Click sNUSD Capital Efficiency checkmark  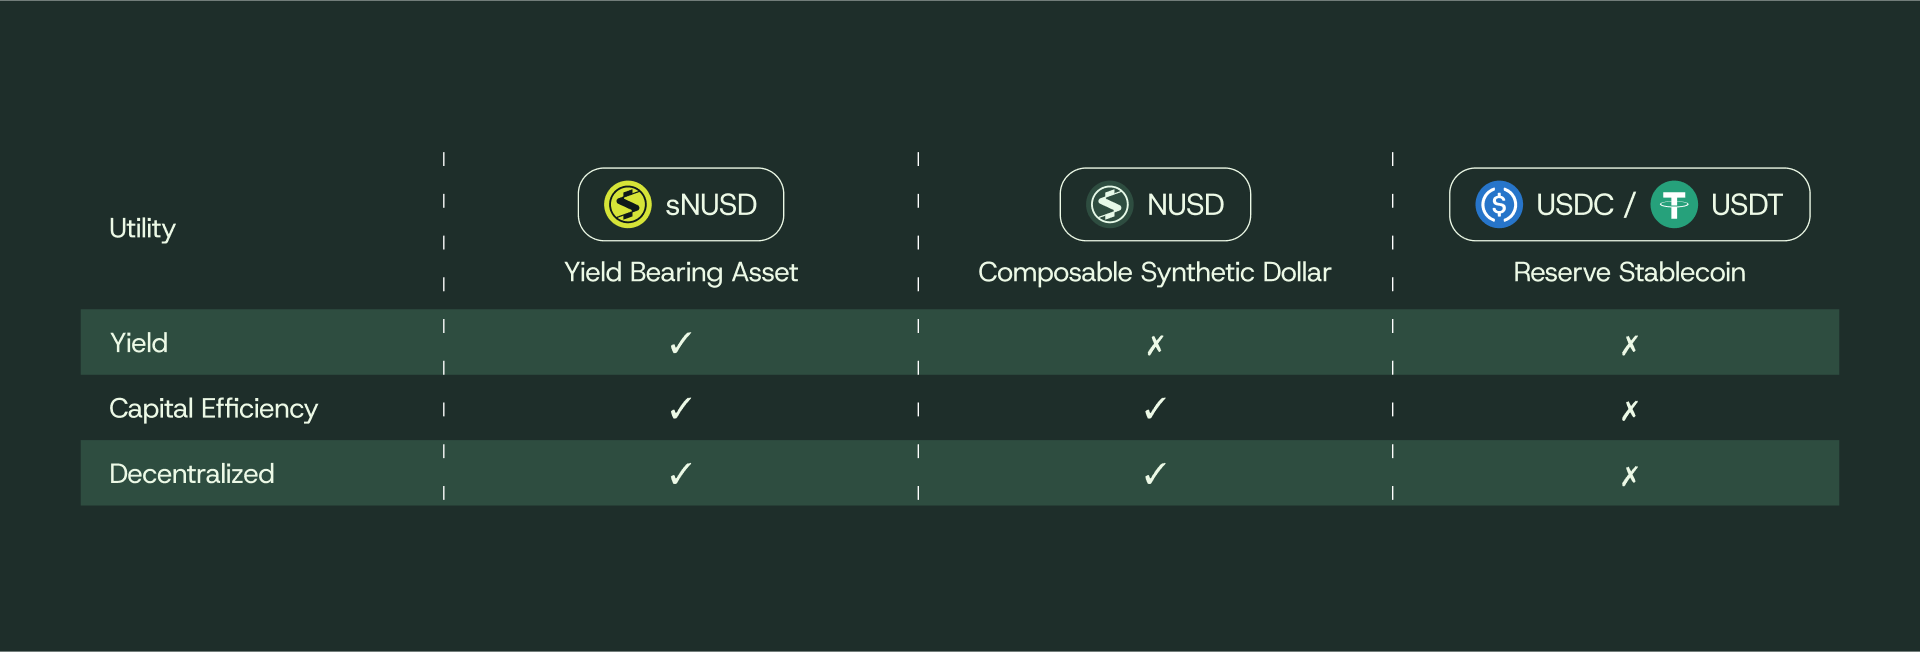pos(680,408)
